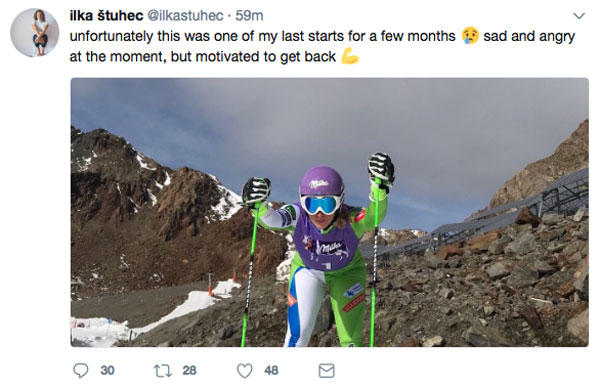Click the flexed bicep emoji in tweet
Viewport: 600px width, 388px height.
[350, 56]
